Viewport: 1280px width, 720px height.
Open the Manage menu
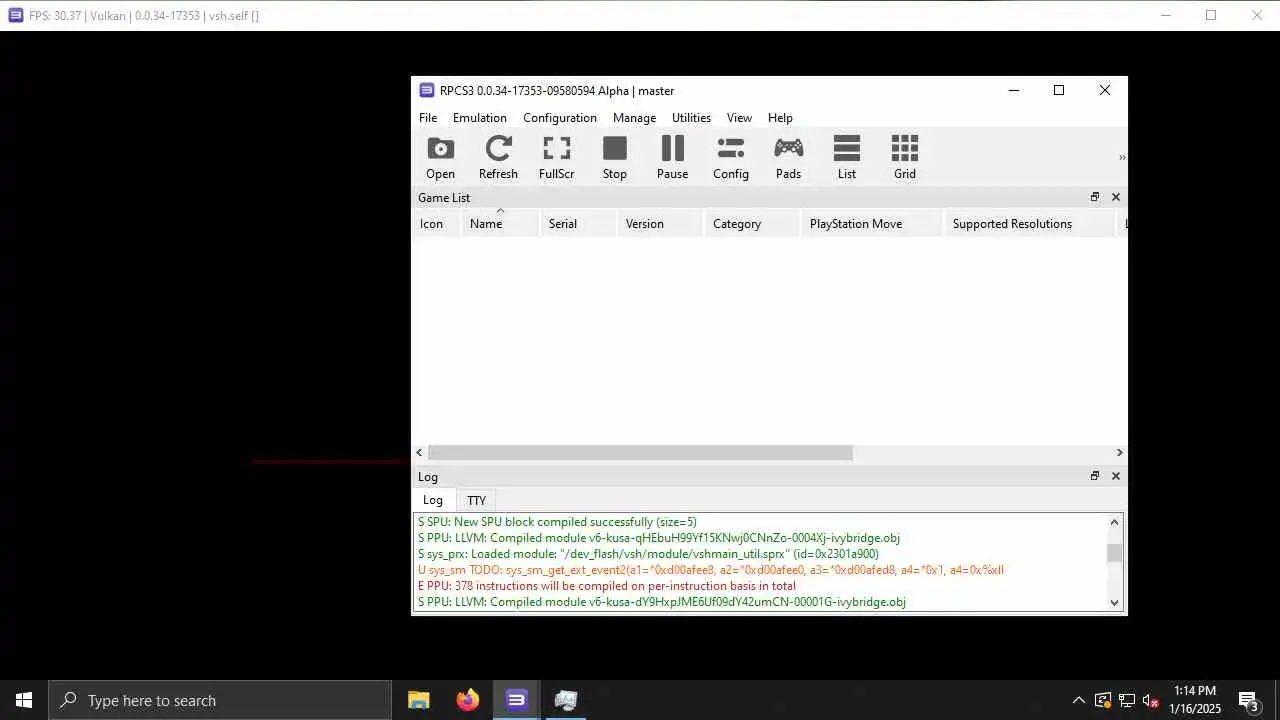click(634, 118)
